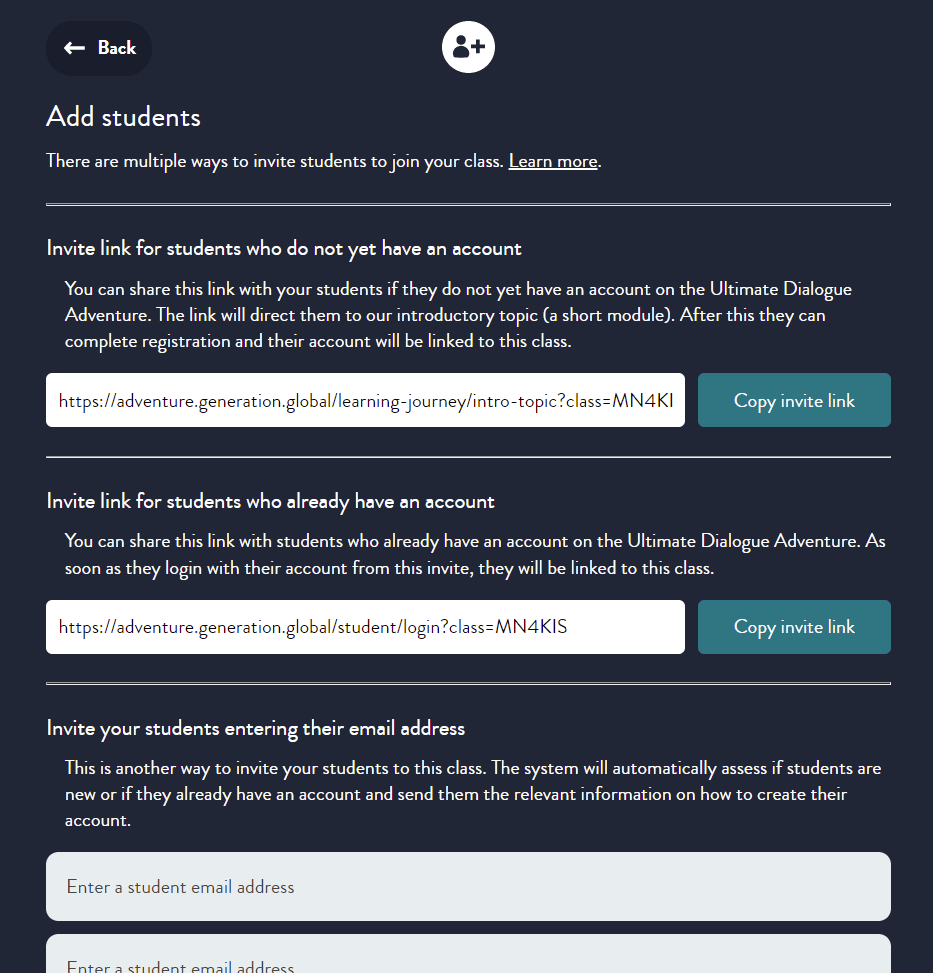Click the add-student person icon at page top
933x973 pixels.
coord(468,47)
